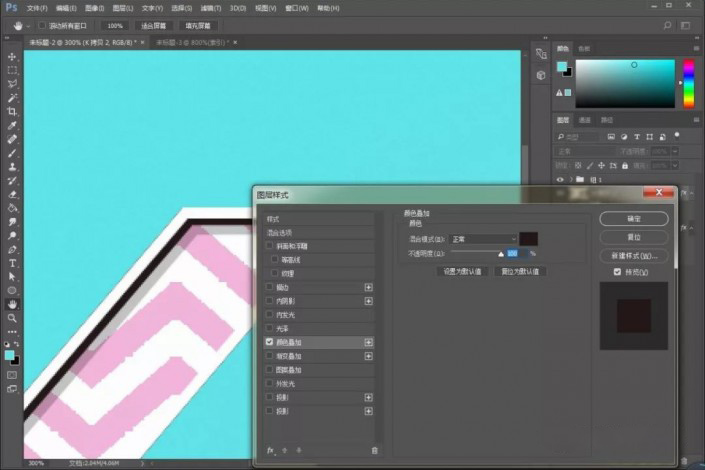The height and width of the screenshot is (470, 705).
Task: Switch to the 路径 paths tab
Action: pyautogui.click(x=607, y=120)
